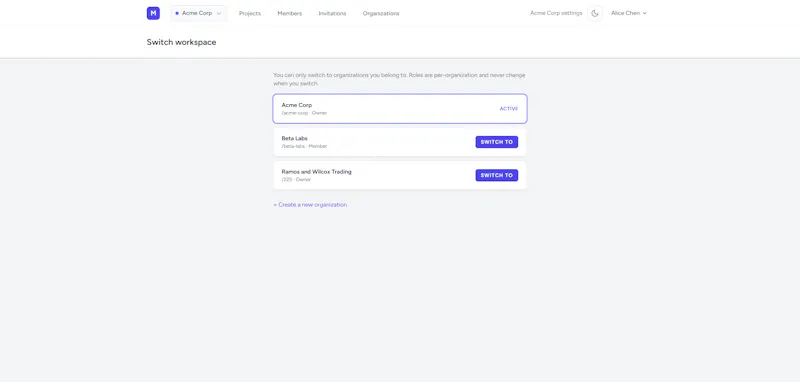Image resolution: width=800 pixels, height=382 pixels.
Task: Open Acme Corp settings
Action: (556, 13)
